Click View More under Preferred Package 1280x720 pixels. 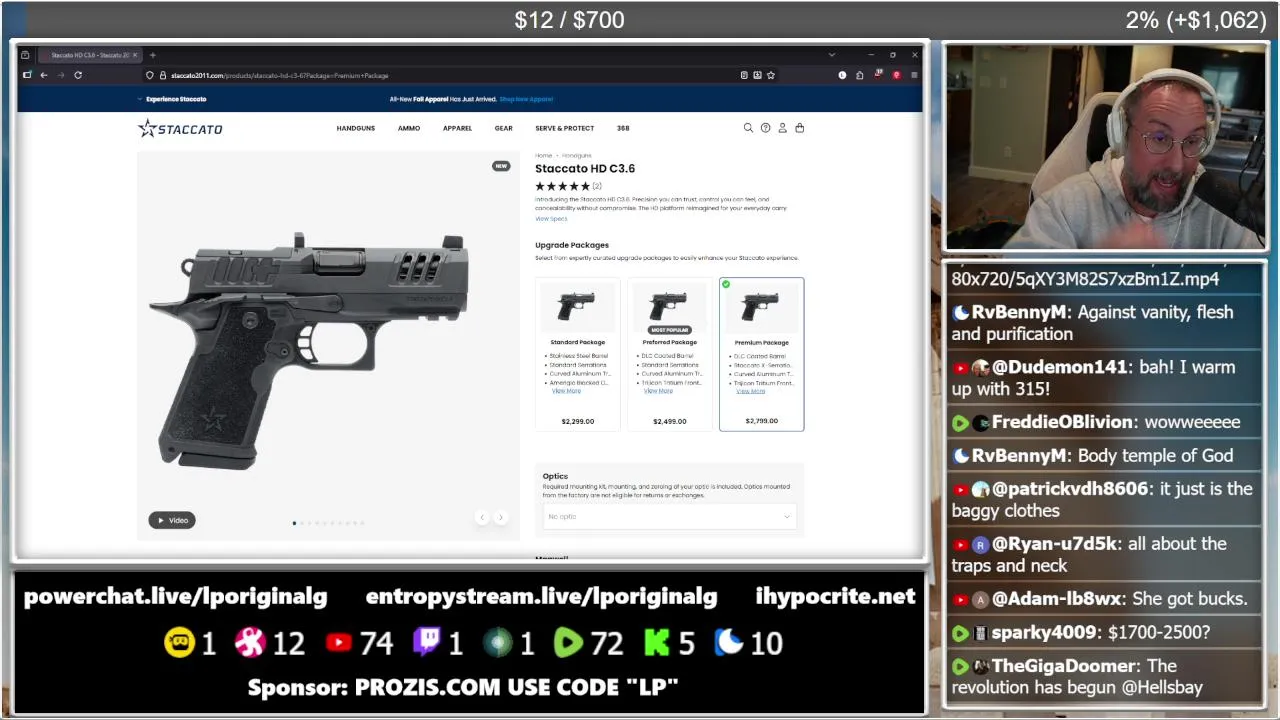point(658,391)
